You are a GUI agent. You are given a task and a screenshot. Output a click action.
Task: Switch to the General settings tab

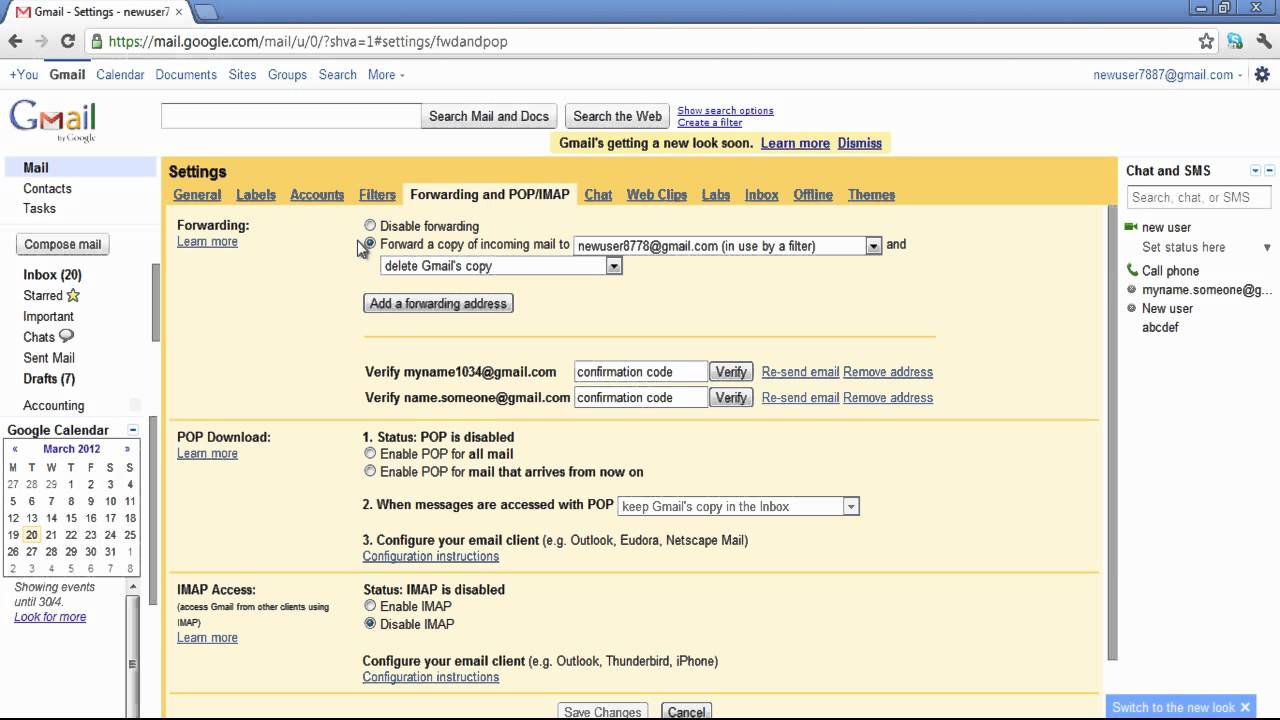point(197,195)
